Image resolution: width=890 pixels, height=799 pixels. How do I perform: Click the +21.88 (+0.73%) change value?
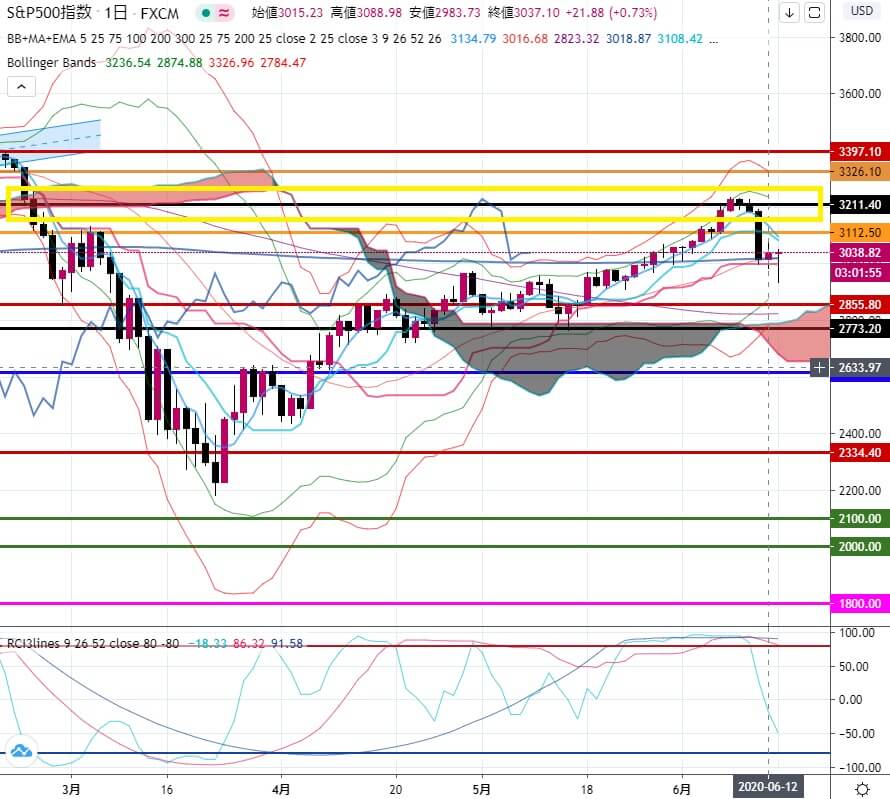click(x=611, y=12)
